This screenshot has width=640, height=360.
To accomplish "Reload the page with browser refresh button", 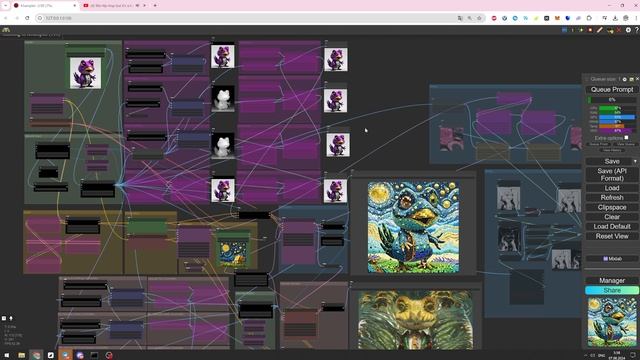I will (27, 18).
